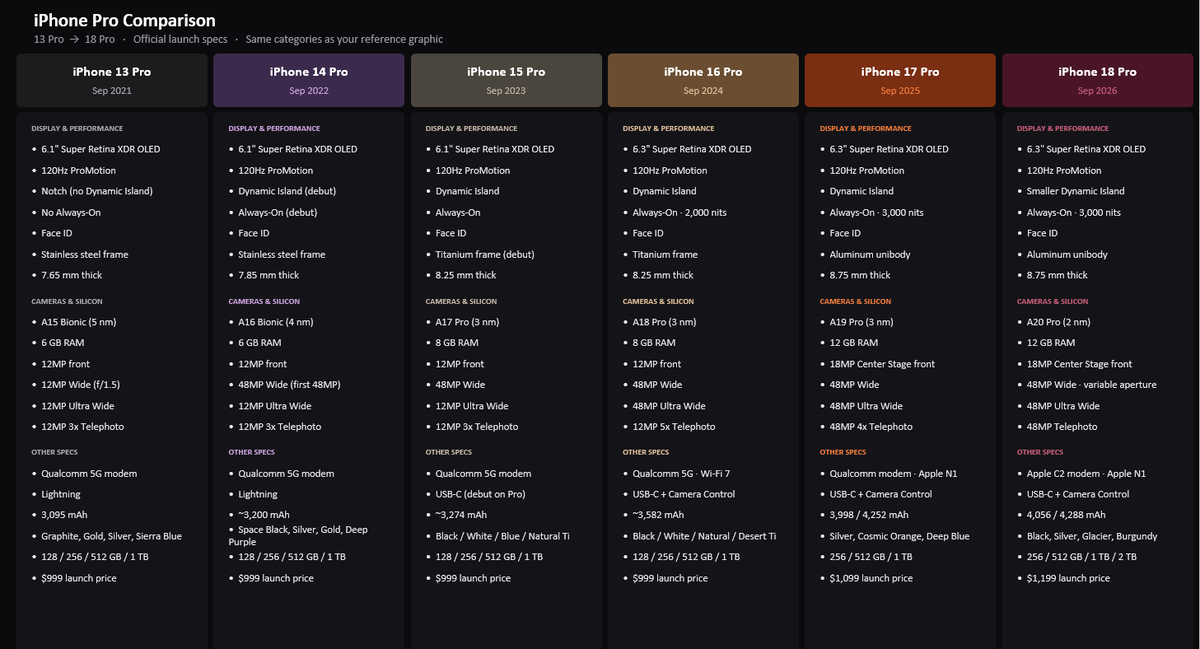Select the iPhone 17 Pro header card
The image size is (1200, 649).
pos(900,80)
